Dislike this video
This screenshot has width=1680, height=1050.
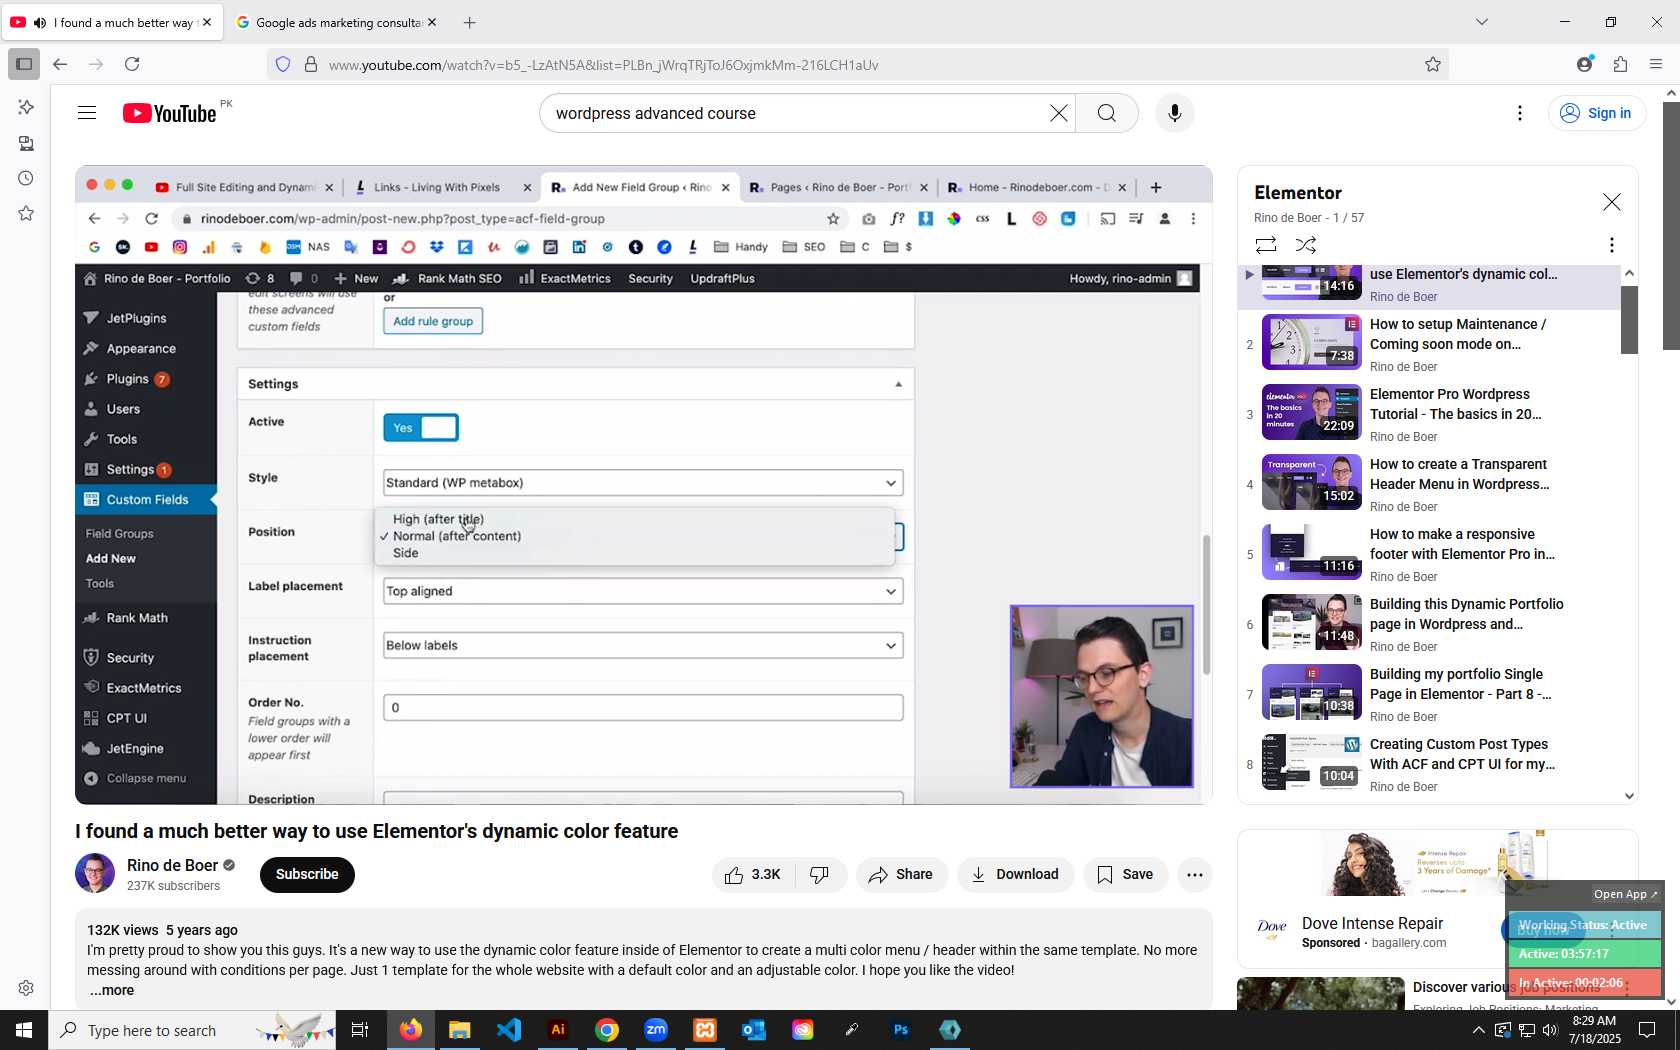[820, 875]
